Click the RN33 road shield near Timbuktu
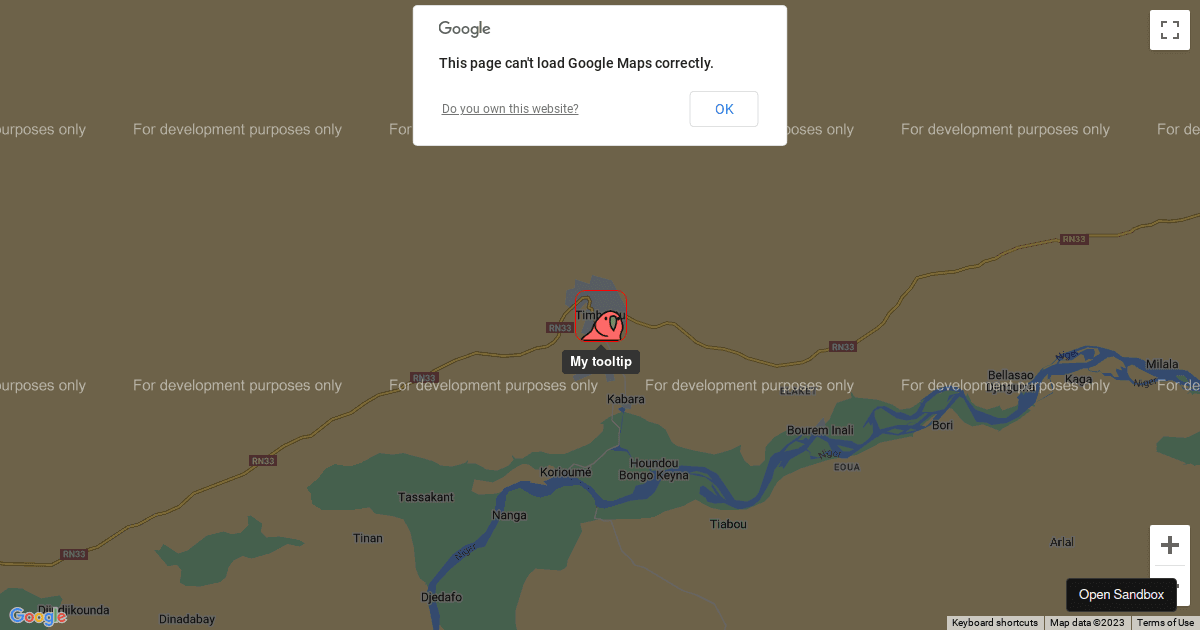1200x630 pixels. [559, 328]
